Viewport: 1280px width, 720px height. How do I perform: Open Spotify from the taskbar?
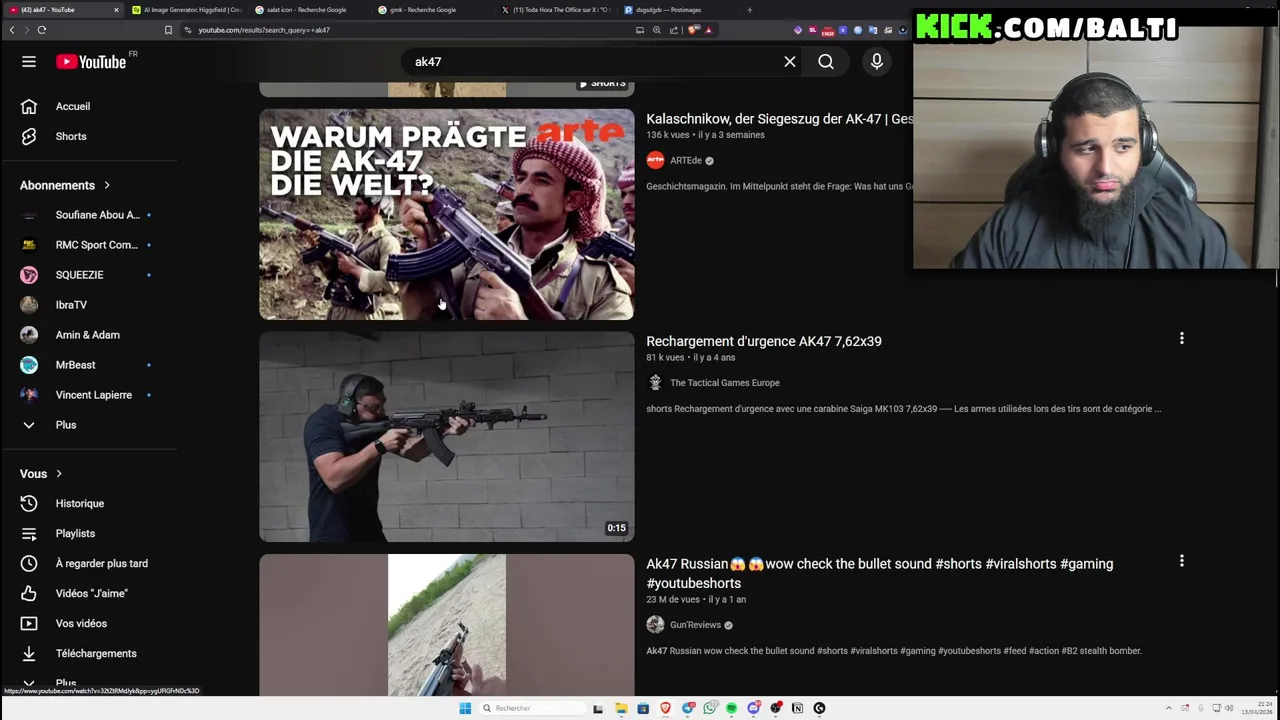pyautogui.click(x=732, y=708)
